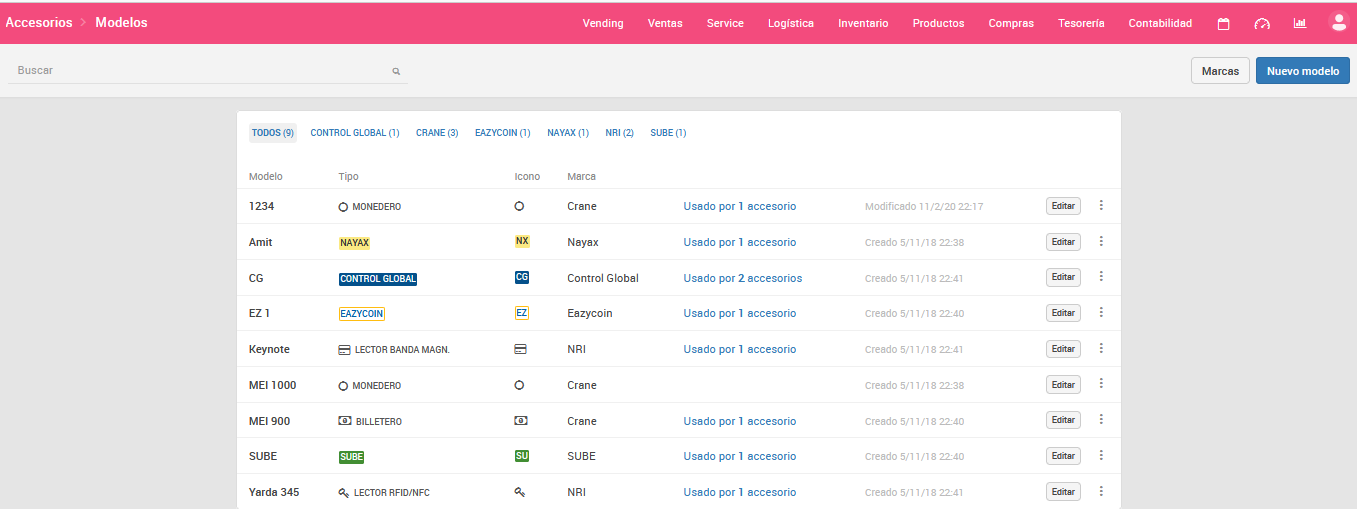This screenshot has width=1357, height=509.
Task: Open the Ventas menu
Action: 665,23
